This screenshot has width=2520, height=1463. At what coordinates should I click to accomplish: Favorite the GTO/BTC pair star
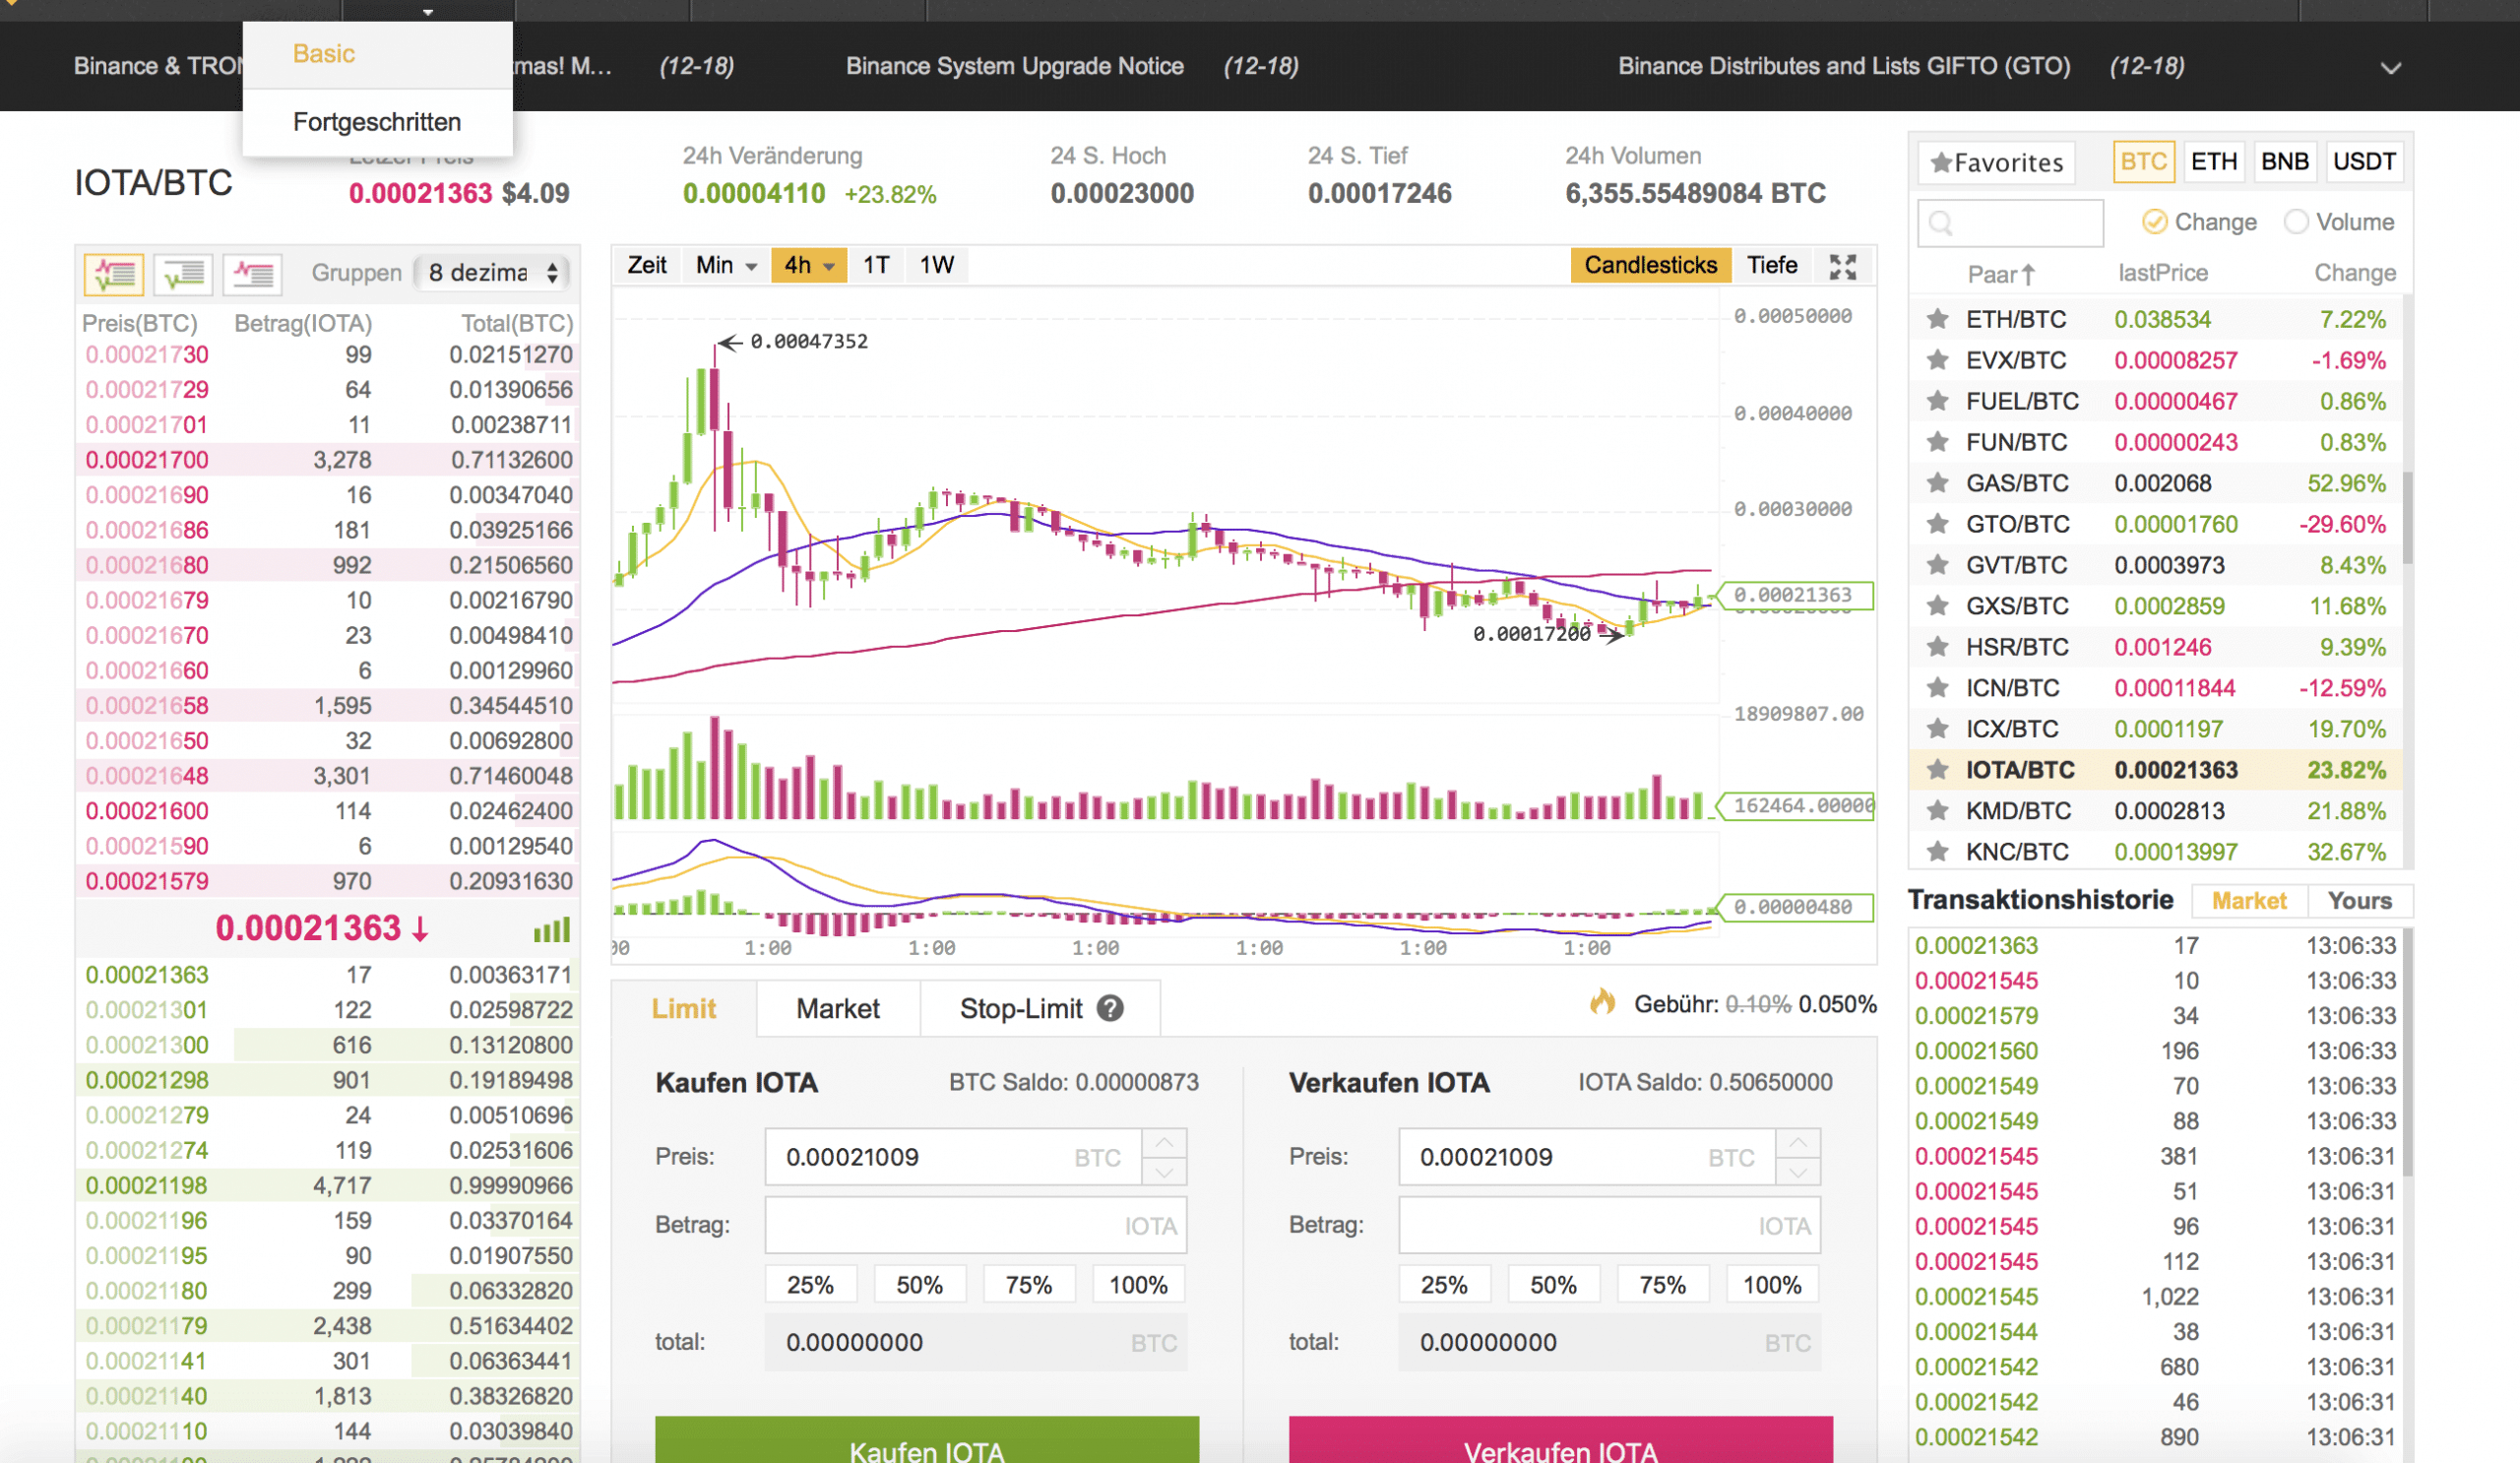(x=1937, y=524)
